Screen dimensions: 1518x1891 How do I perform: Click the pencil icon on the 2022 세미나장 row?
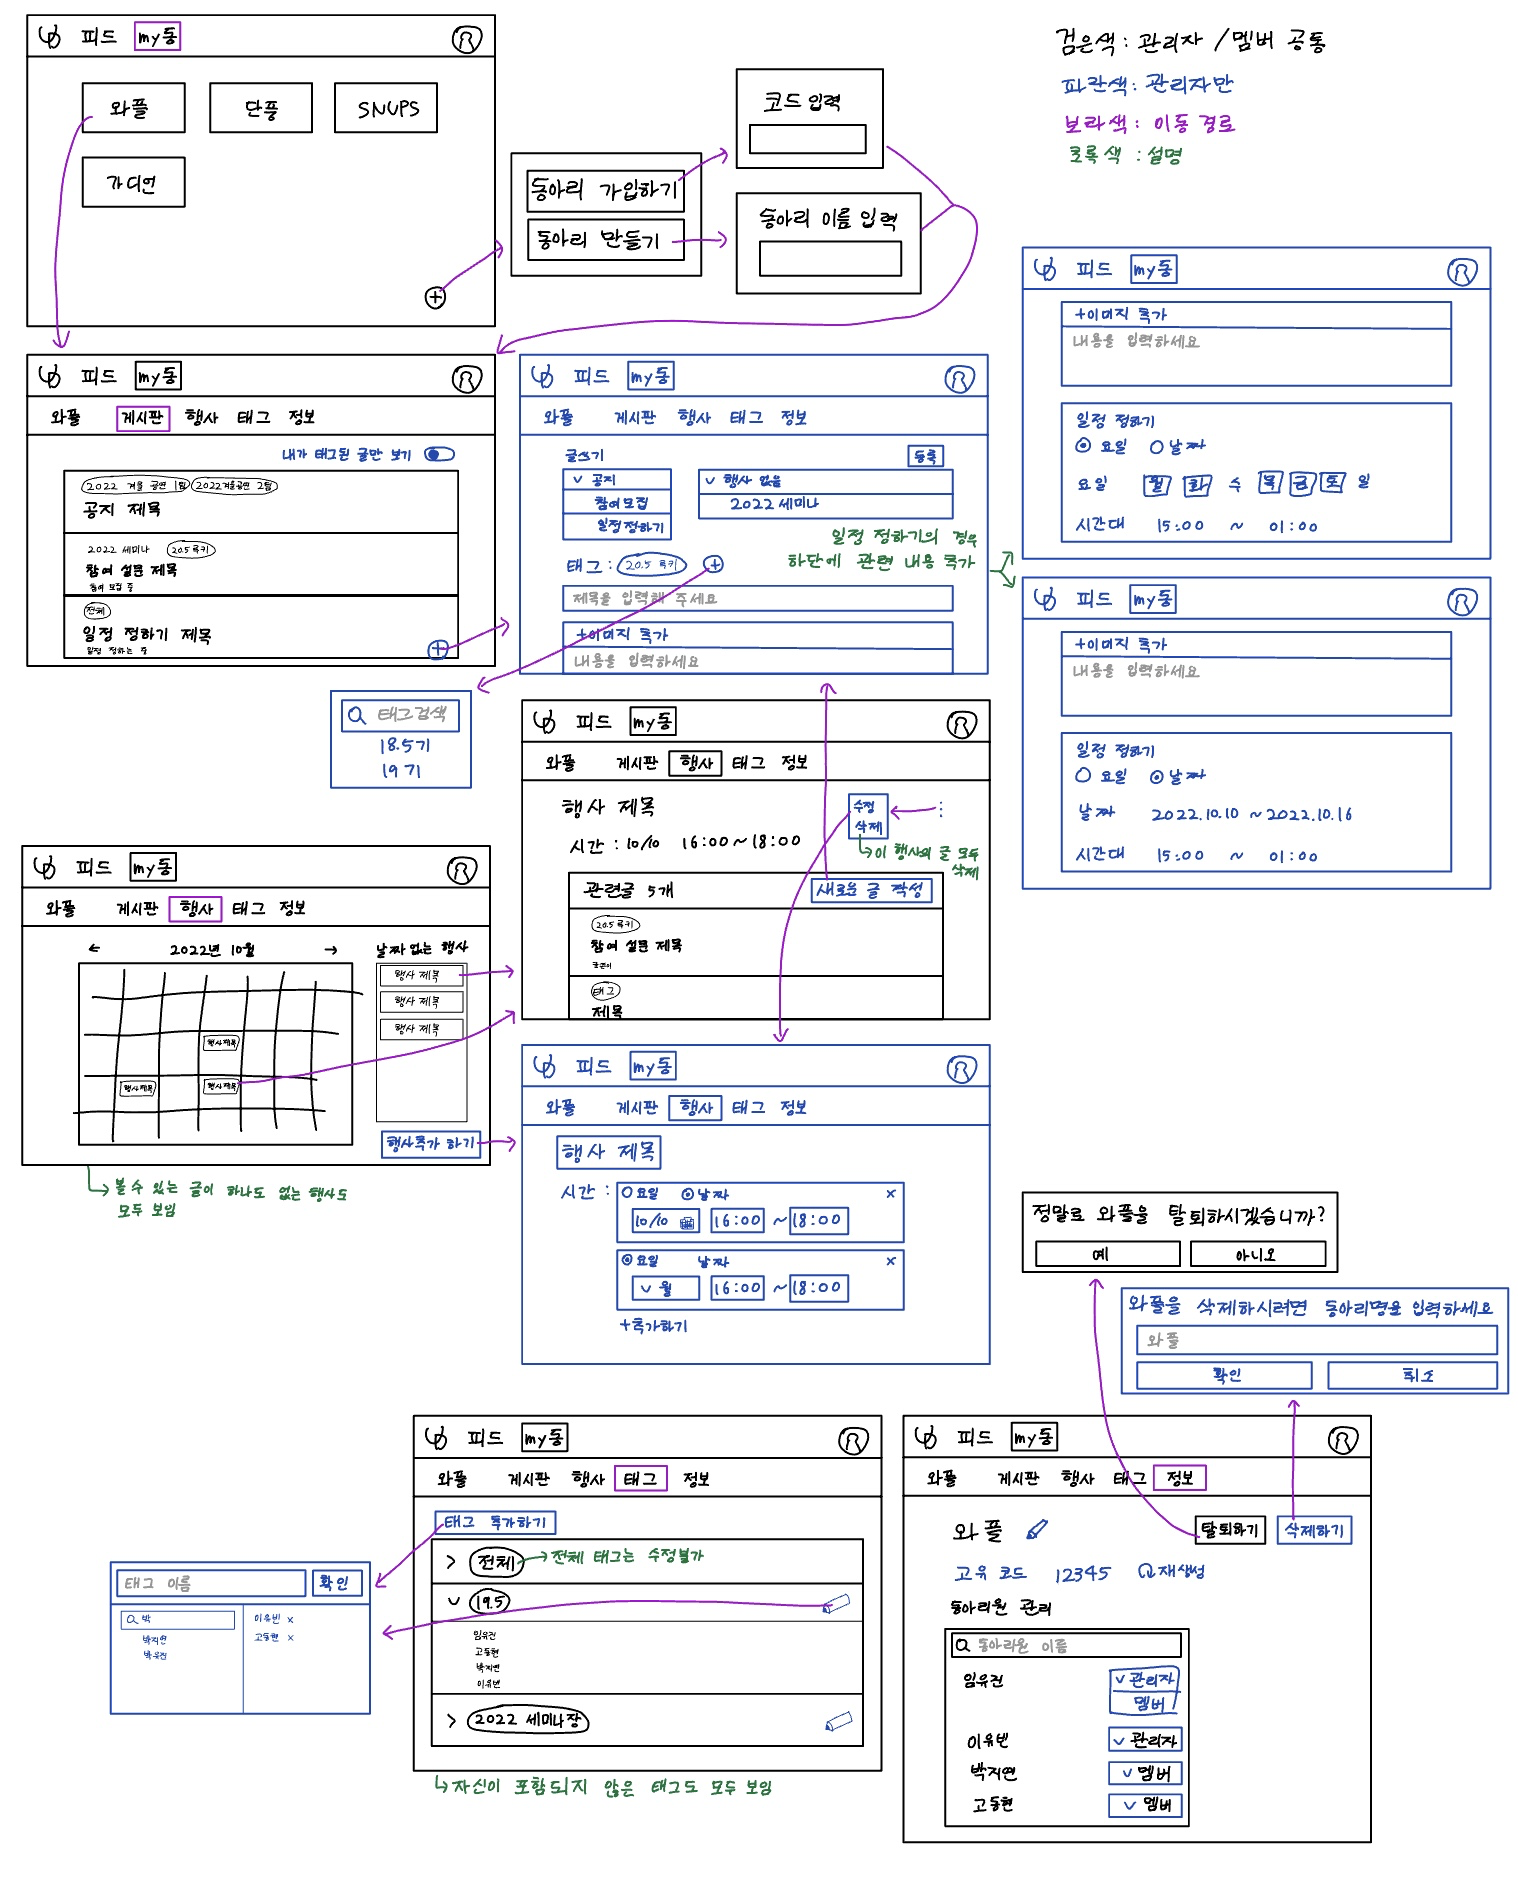pyautogui.click(x=838, y=1721)
